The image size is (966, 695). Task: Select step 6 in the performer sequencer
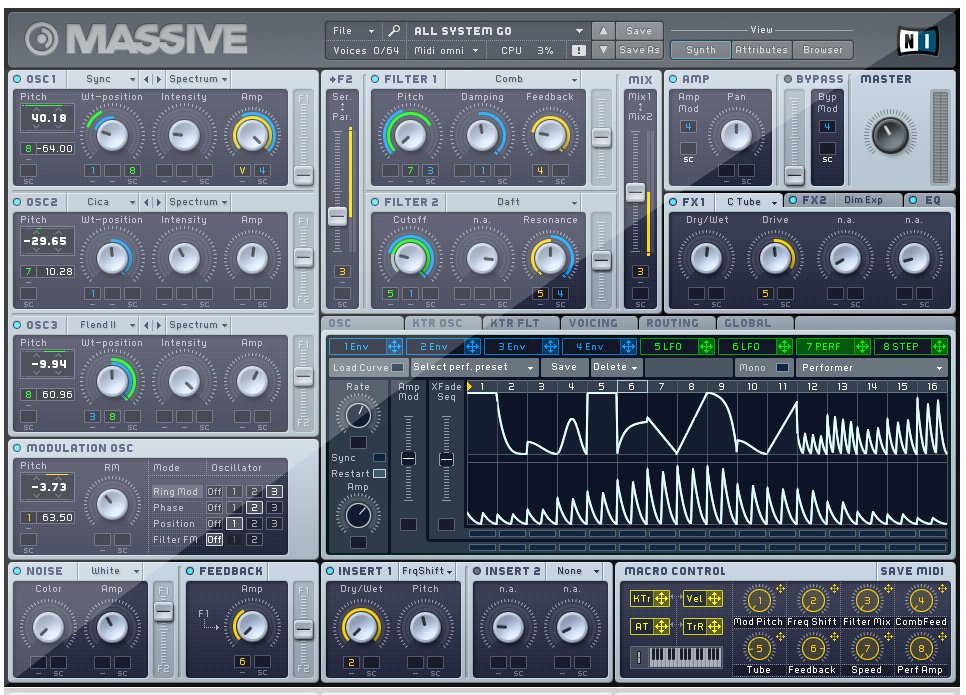tap(631, 387)
